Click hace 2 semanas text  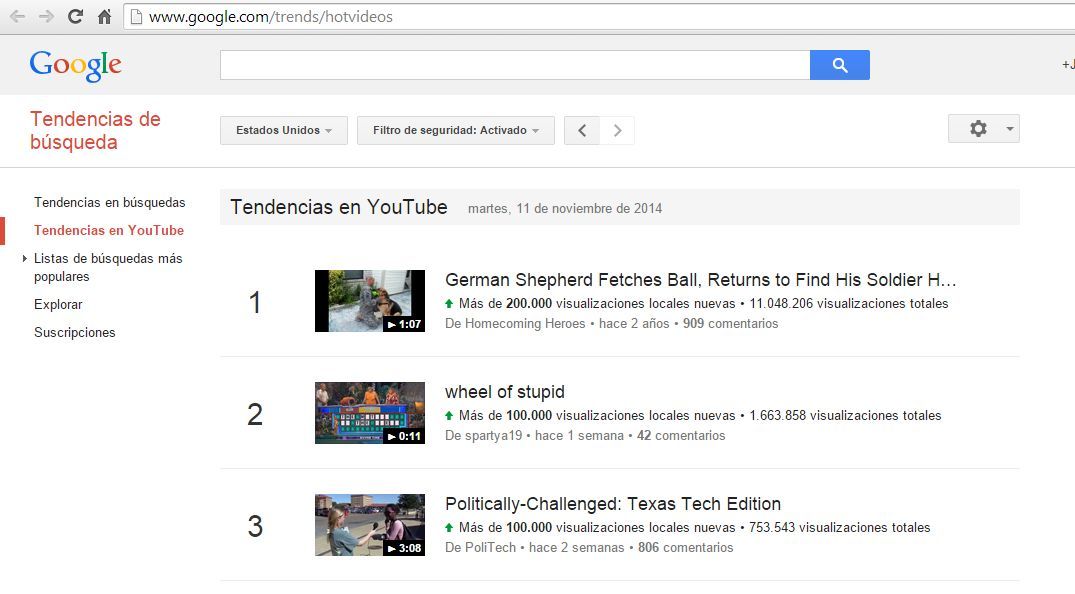577,547
